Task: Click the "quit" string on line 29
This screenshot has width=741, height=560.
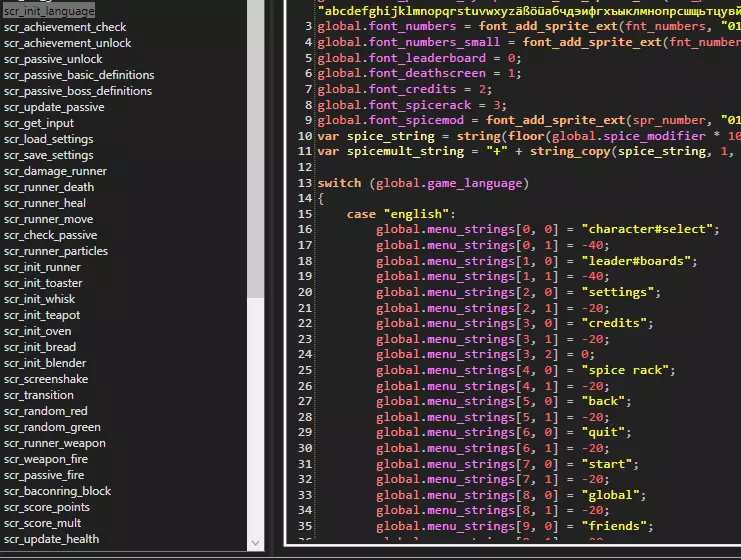Action: click(x=603, y=432)
